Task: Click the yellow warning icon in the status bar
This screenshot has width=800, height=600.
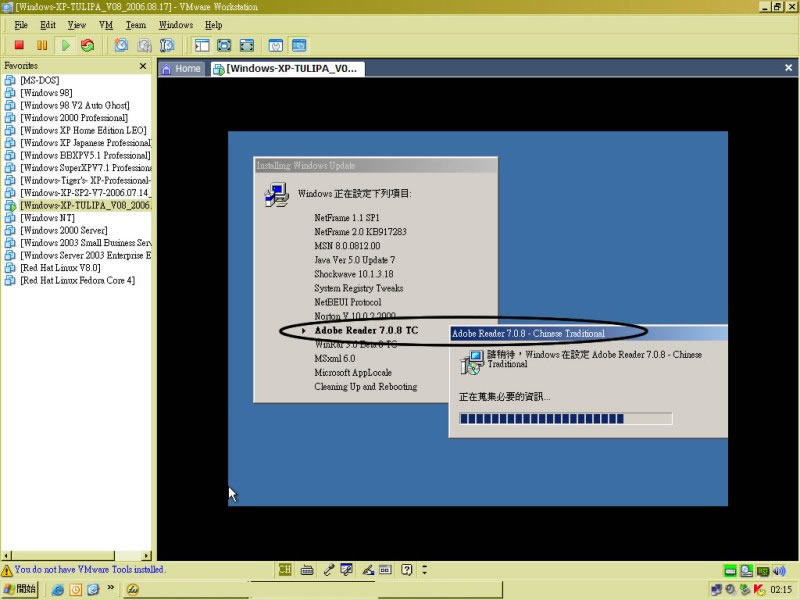Action: [7, 570]
